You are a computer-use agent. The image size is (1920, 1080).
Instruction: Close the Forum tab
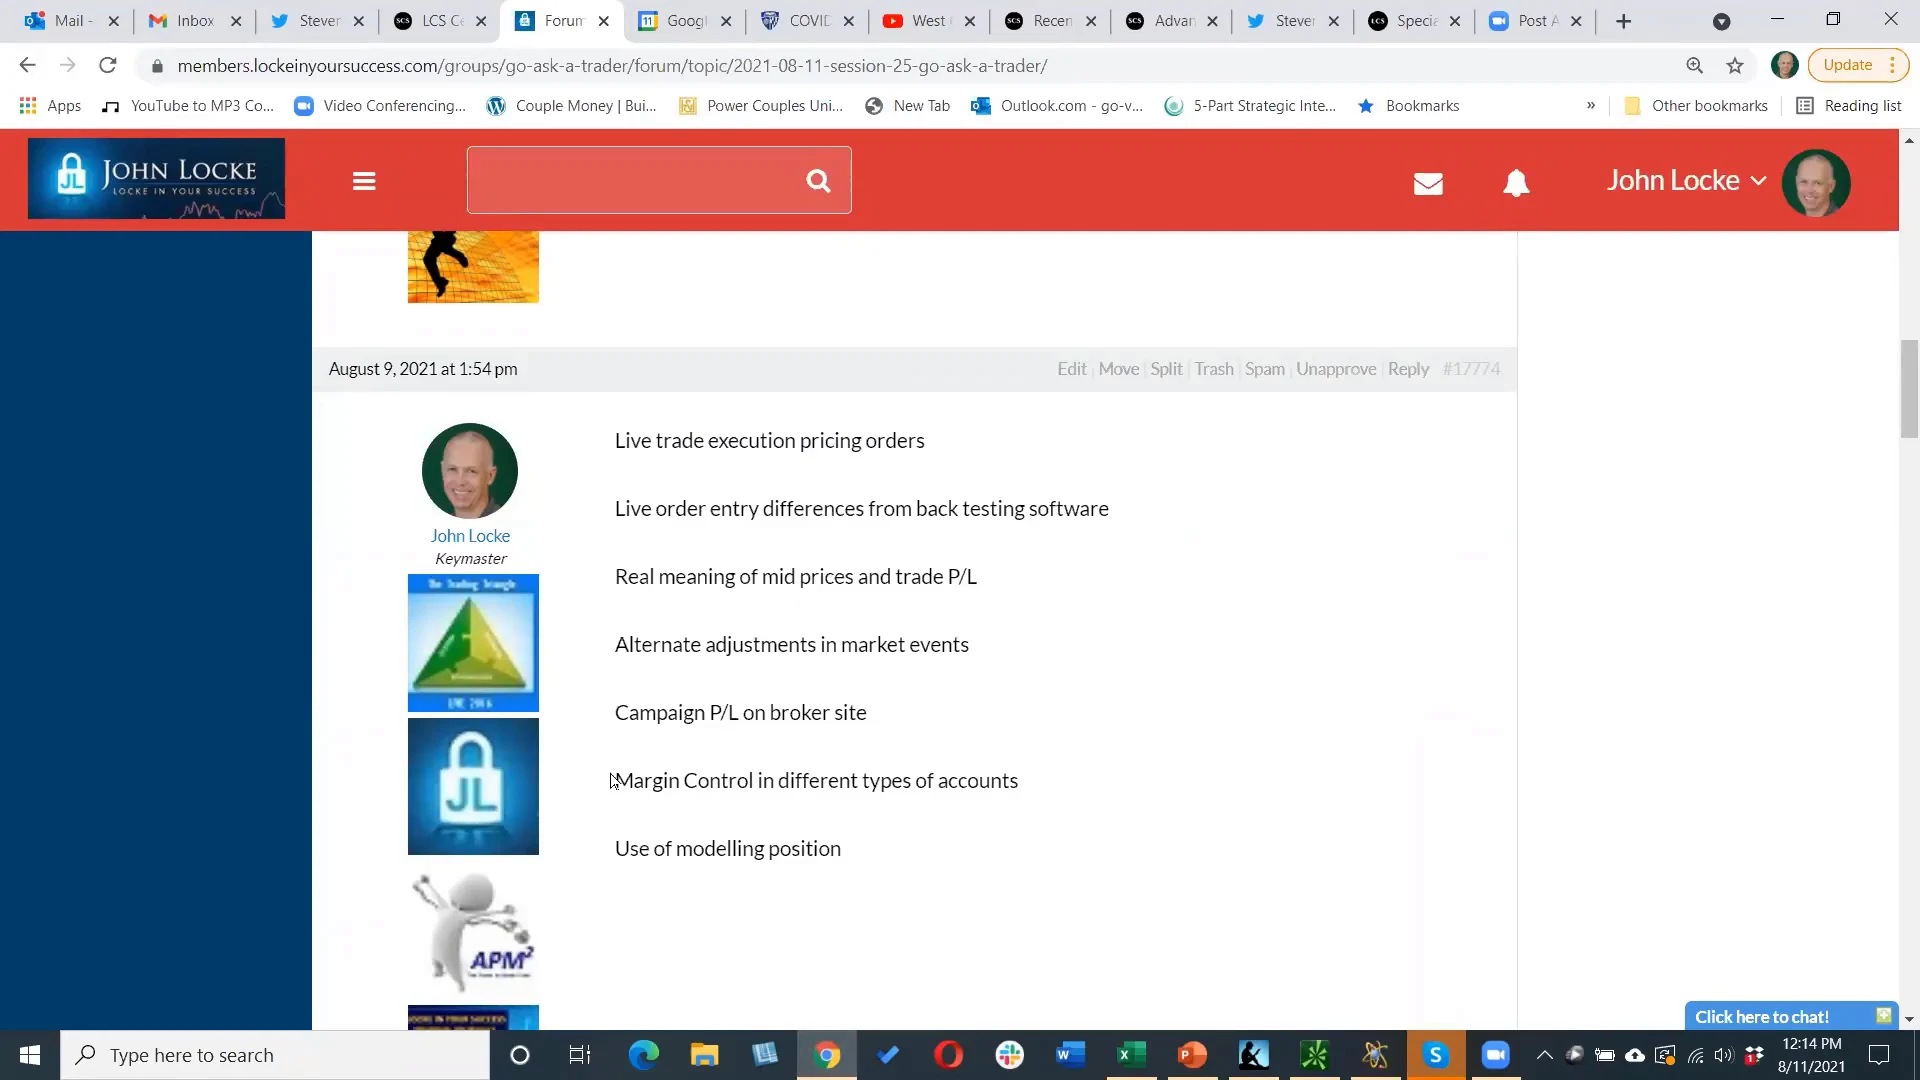pos(603,21)
